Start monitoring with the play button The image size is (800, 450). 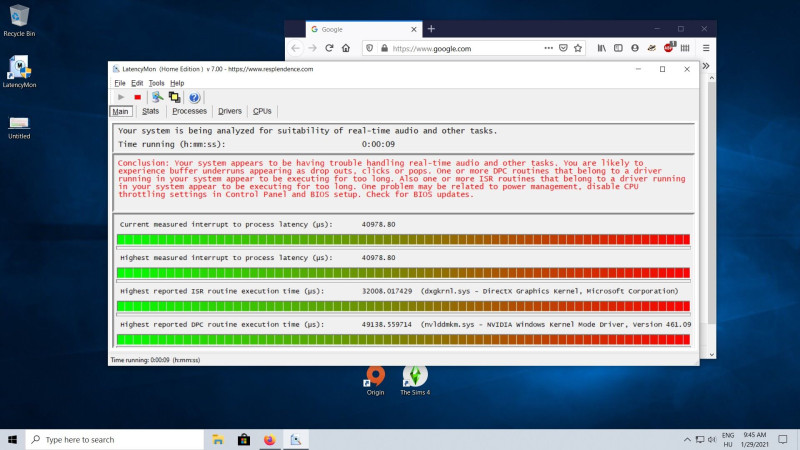click(121, 97)
